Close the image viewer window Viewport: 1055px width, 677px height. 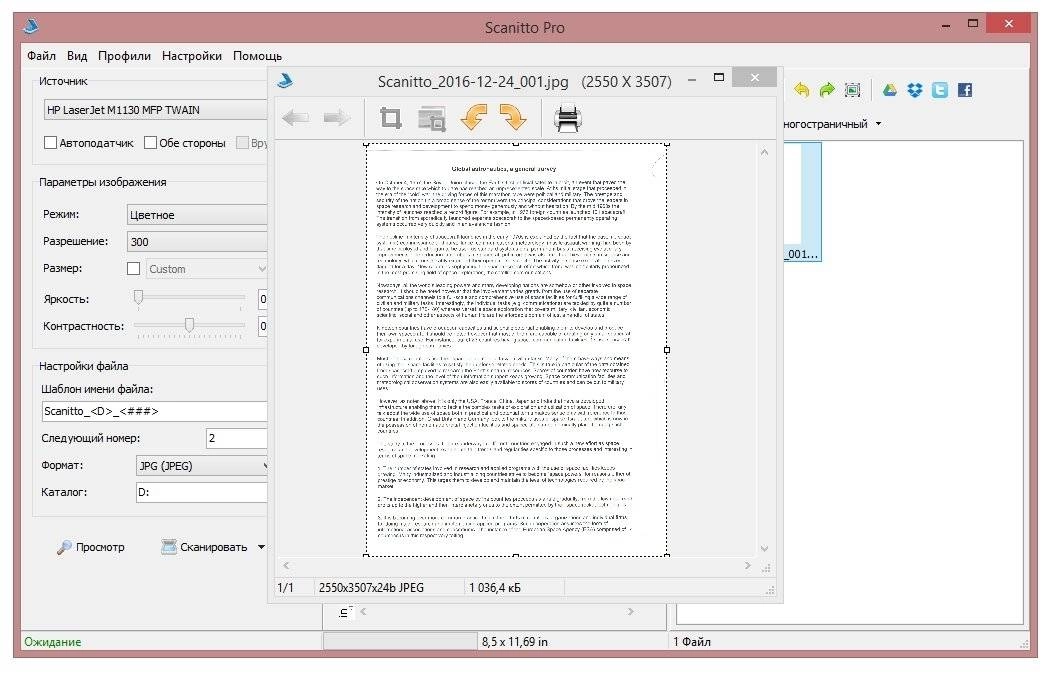[754, 77]
